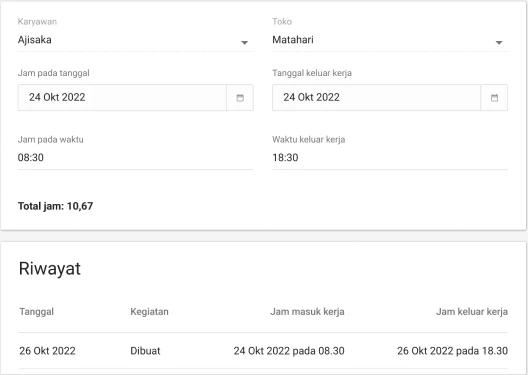Click the Total jam 10,67 text
528x375 pixels.
point(55,206)
